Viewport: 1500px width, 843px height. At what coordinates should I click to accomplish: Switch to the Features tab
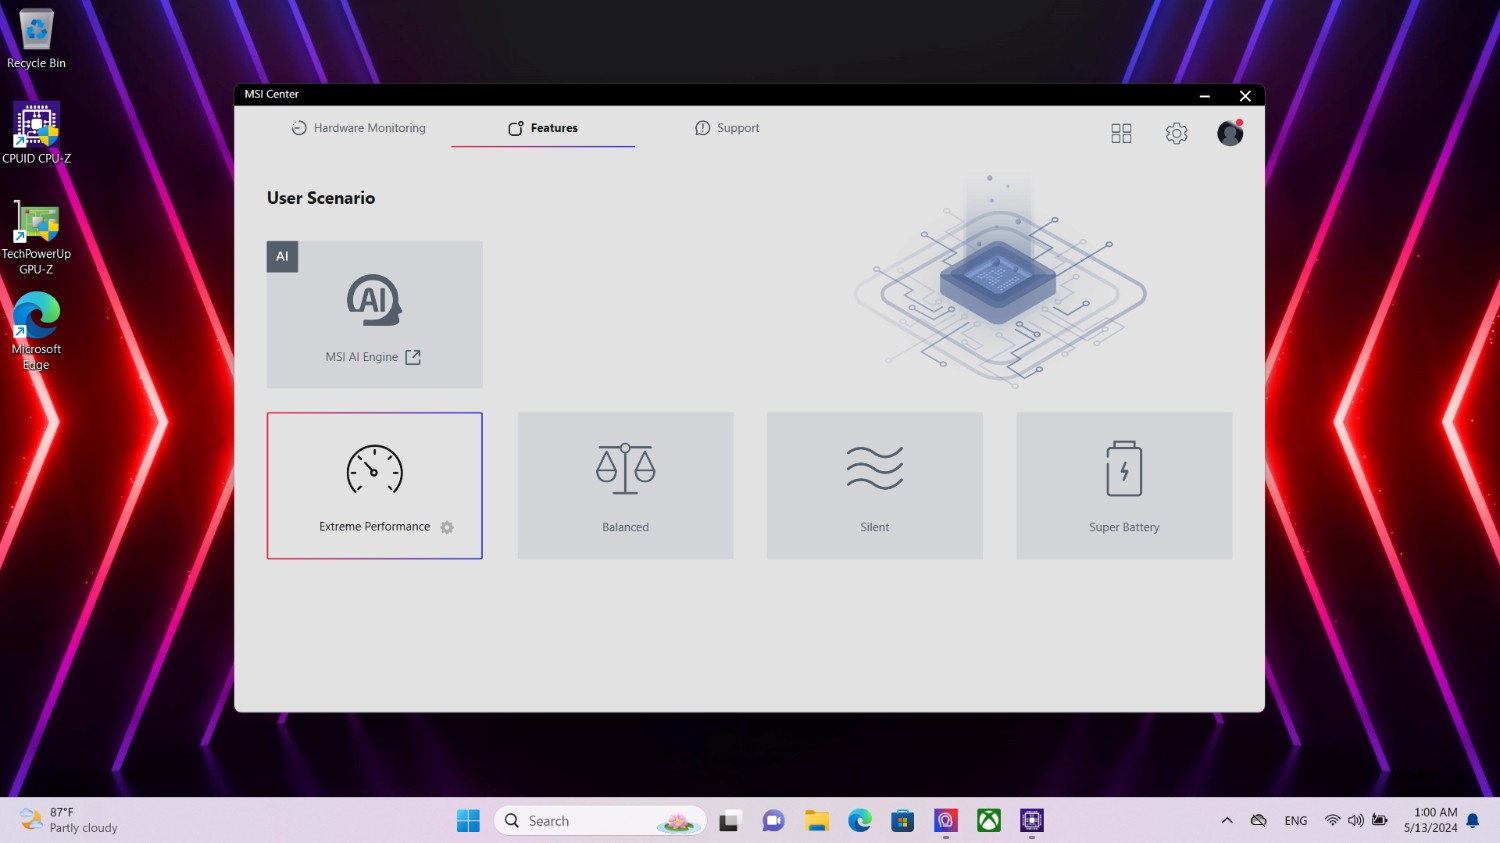(x=543, y=128)
